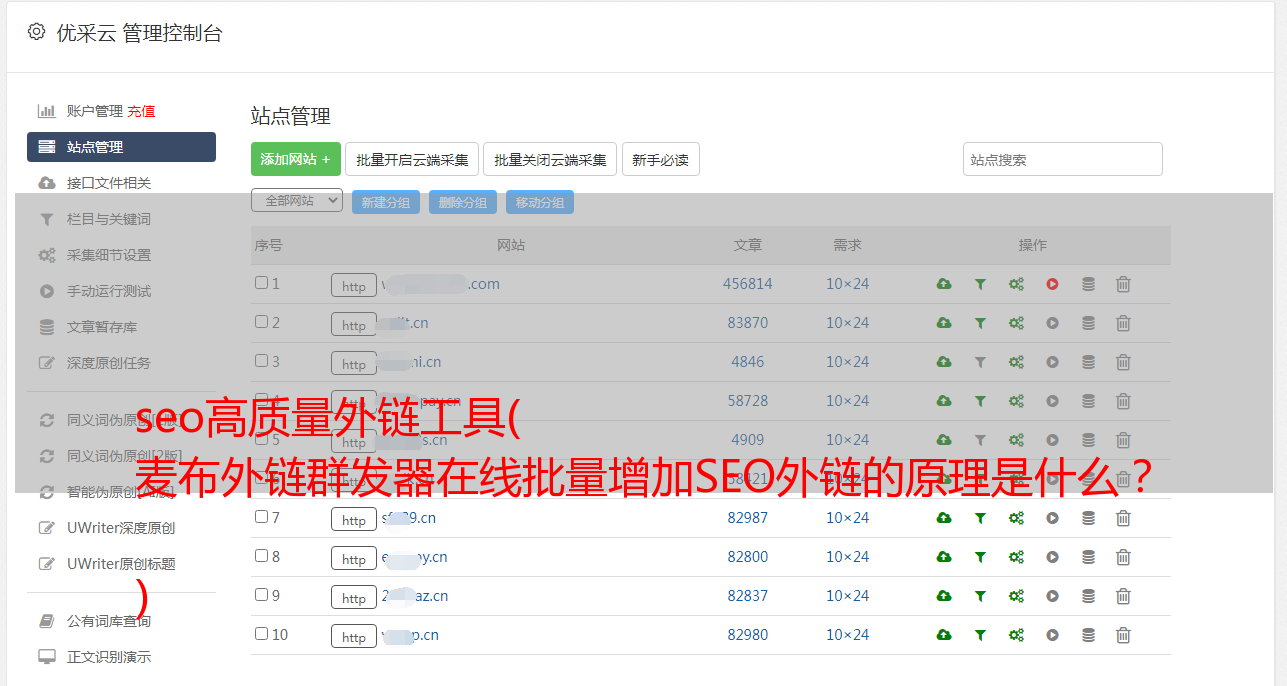Click the trash icon for the 83870 articles row
This screenshot has height=686, width=1287.
(x=1123, y=323)
